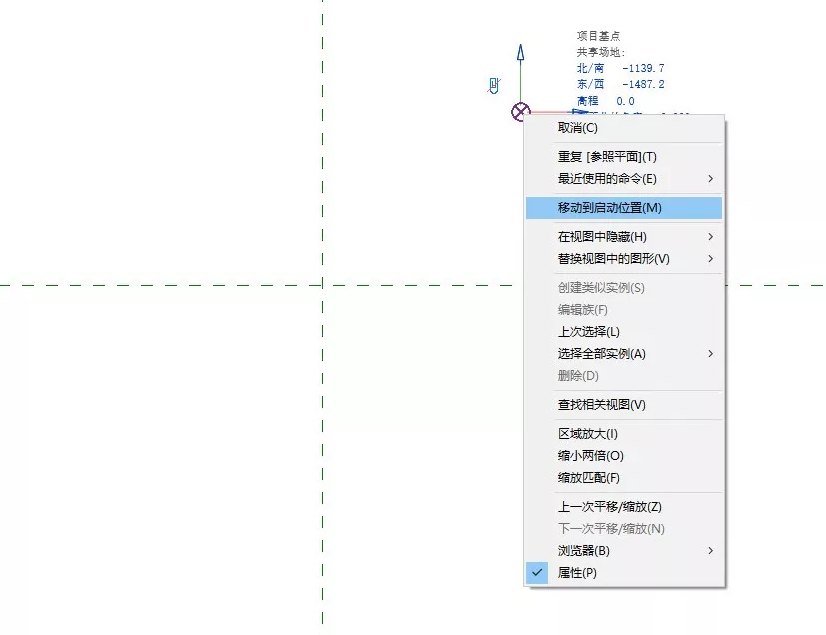This screenshot has height=635, width=826.
Task: Click the 北/南 value -1139.7
Action: 643,69
